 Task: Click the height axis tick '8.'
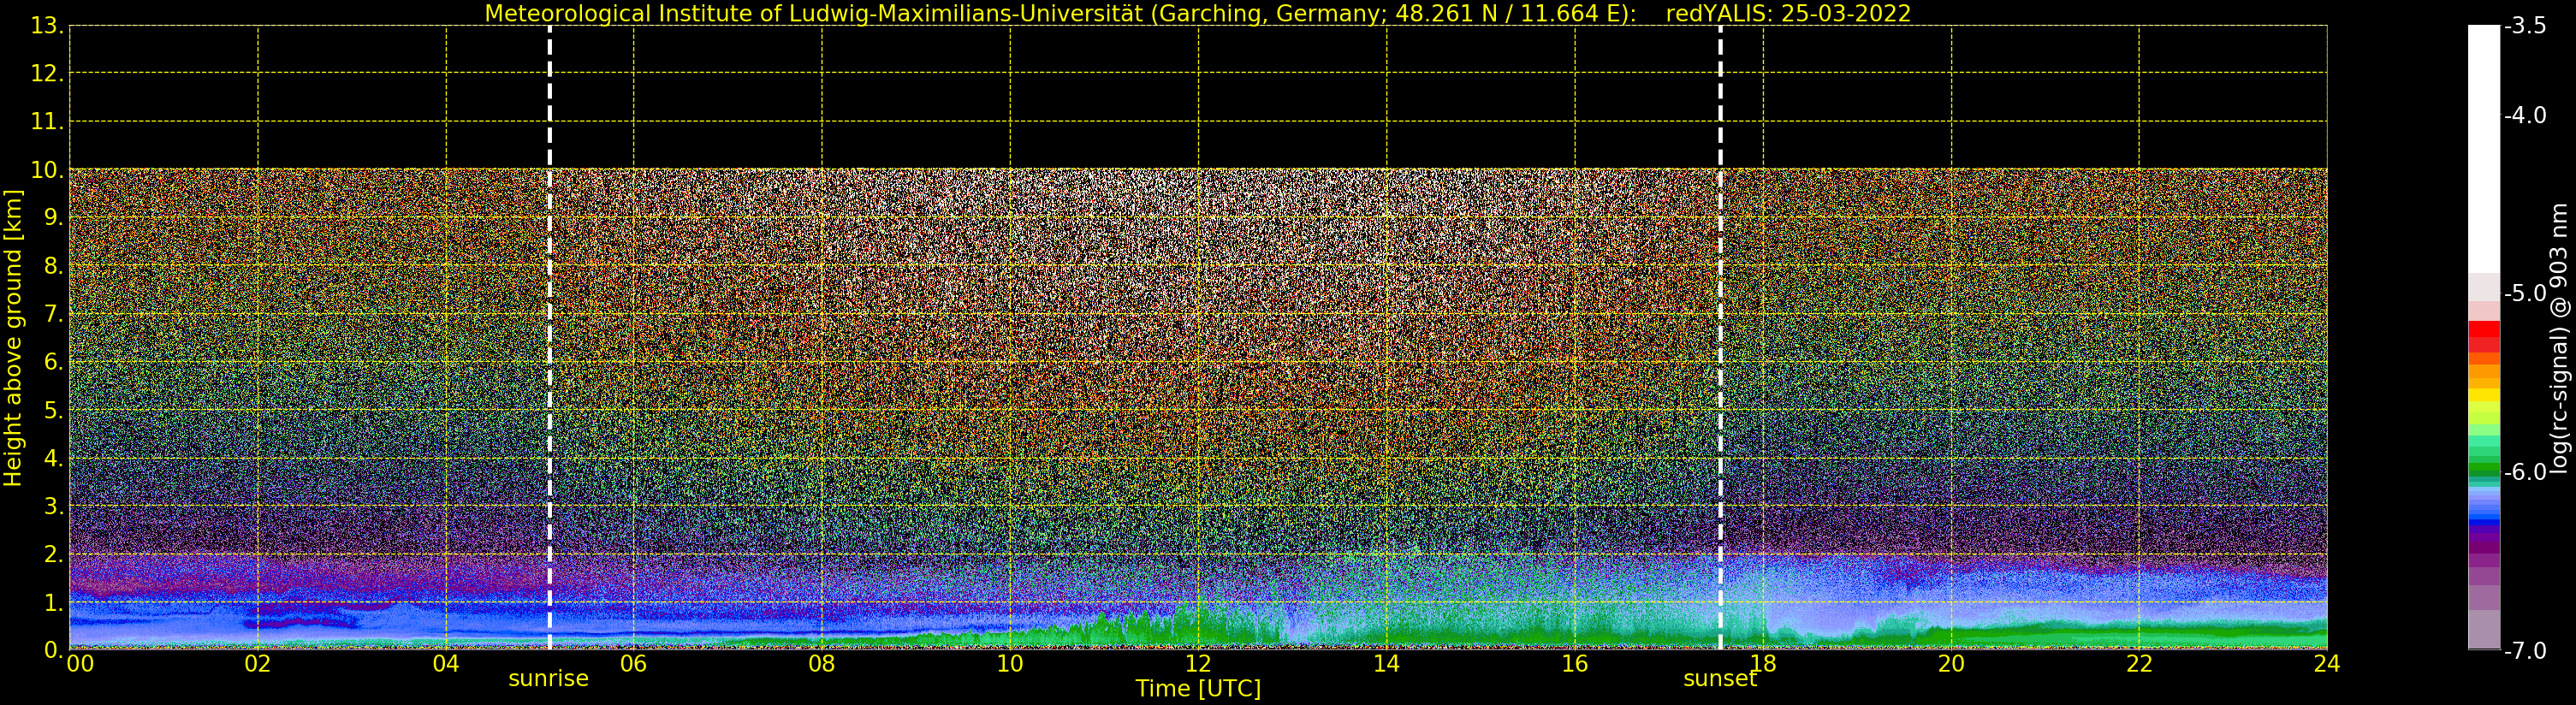coord(54,266)
